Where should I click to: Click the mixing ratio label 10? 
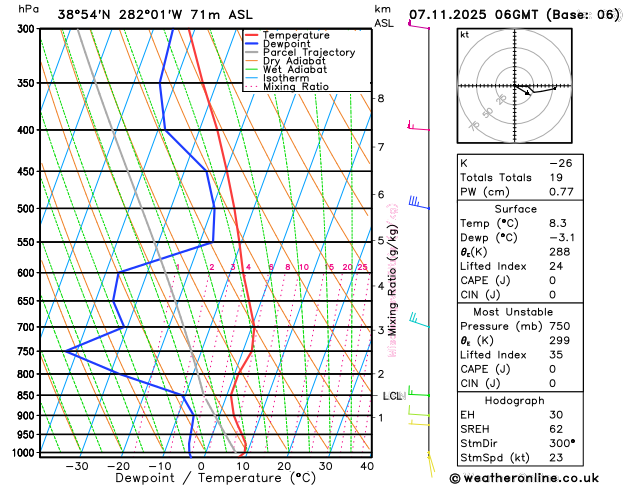pyautogui.click(x=304, y=267)
